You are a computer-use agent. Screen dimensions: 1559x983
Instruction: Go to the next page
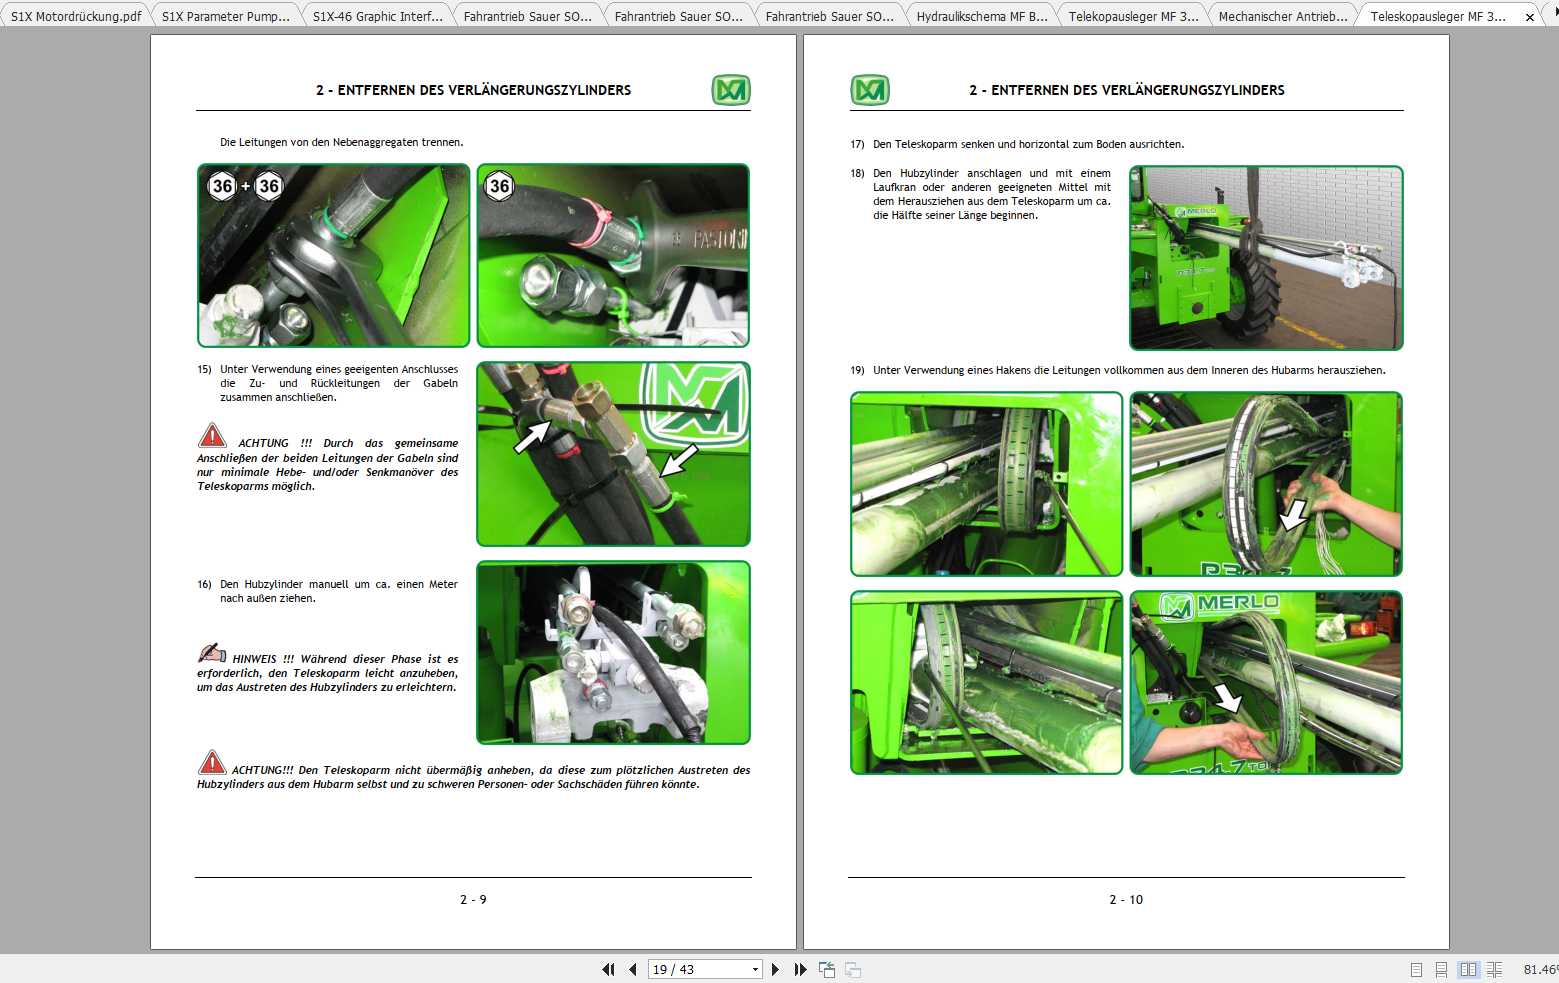point(775,969)
